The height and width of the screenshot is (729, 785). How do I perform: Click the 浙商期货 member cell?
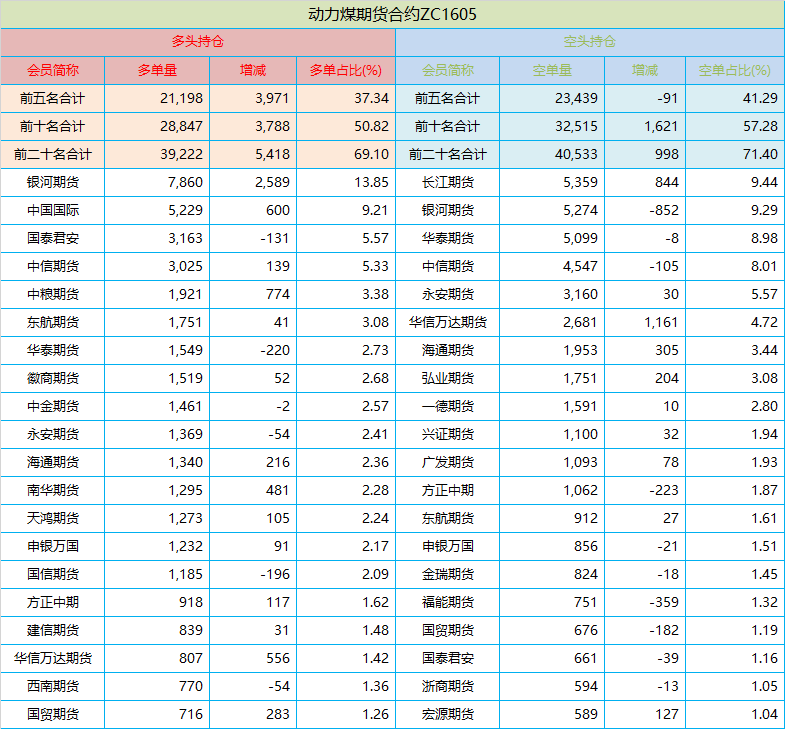coord(448,687)
